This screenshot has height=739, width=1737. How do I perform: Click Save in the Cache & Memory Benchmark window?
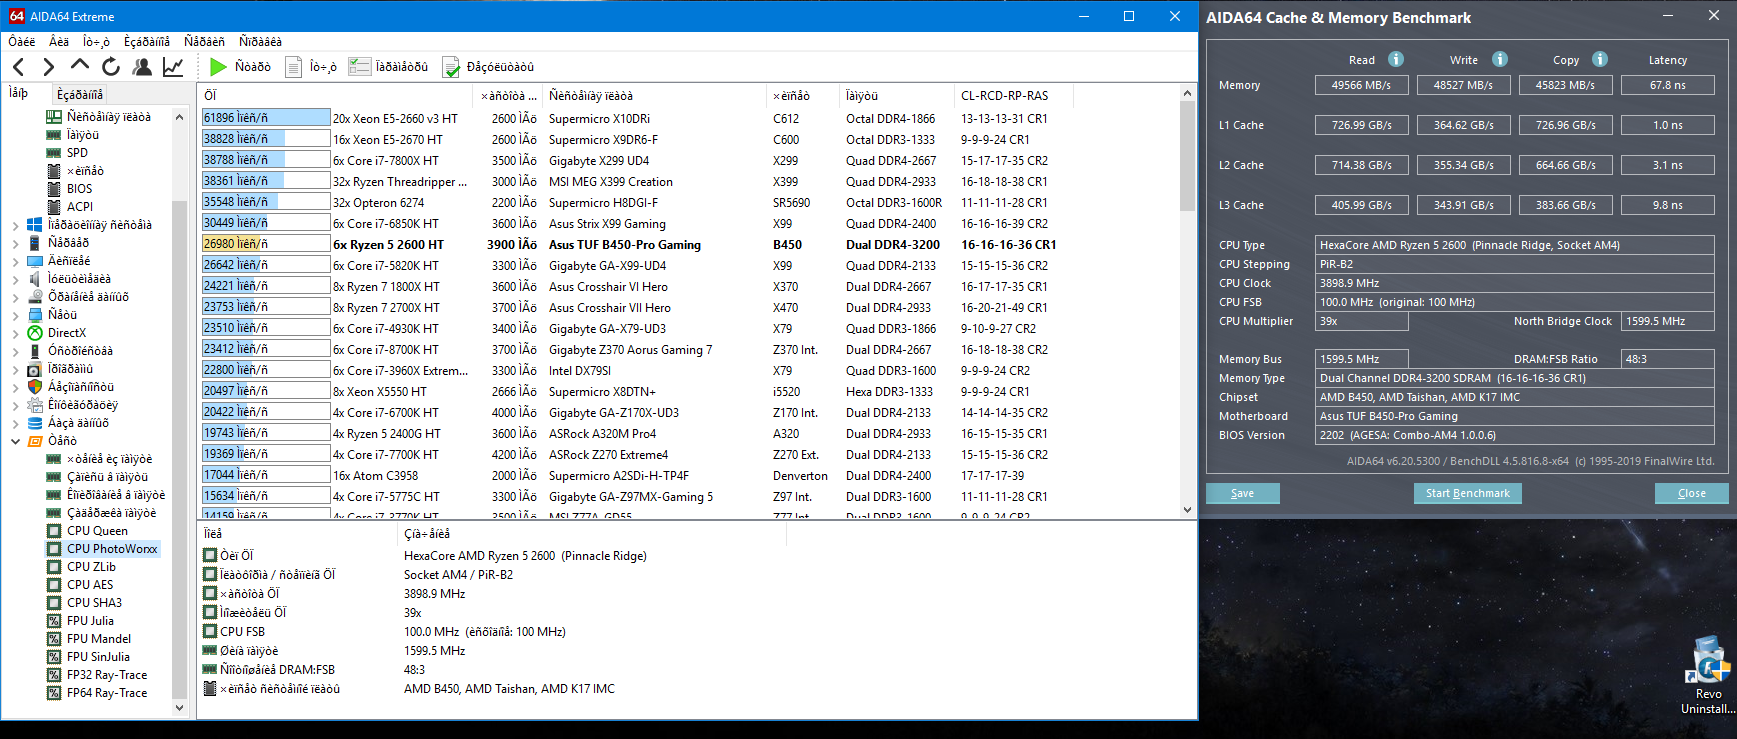coord(1242,493)
